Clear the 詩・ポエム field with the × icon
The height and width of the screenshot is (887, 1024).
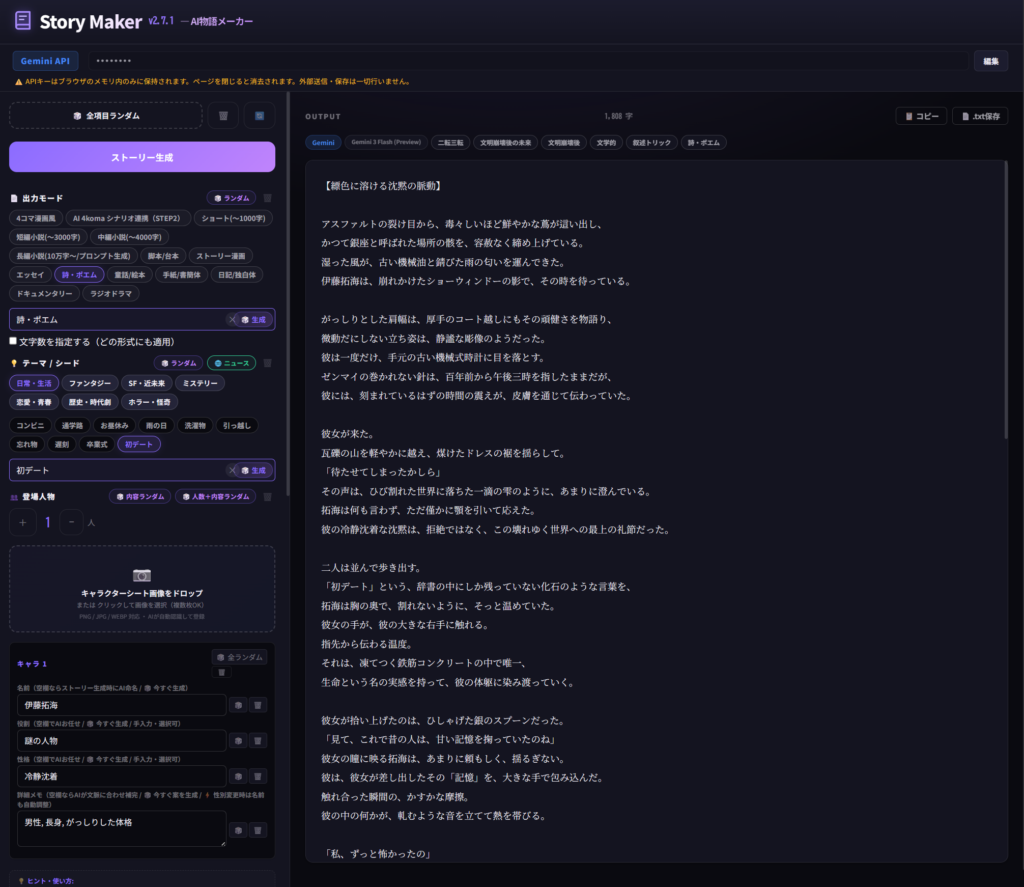233,319
